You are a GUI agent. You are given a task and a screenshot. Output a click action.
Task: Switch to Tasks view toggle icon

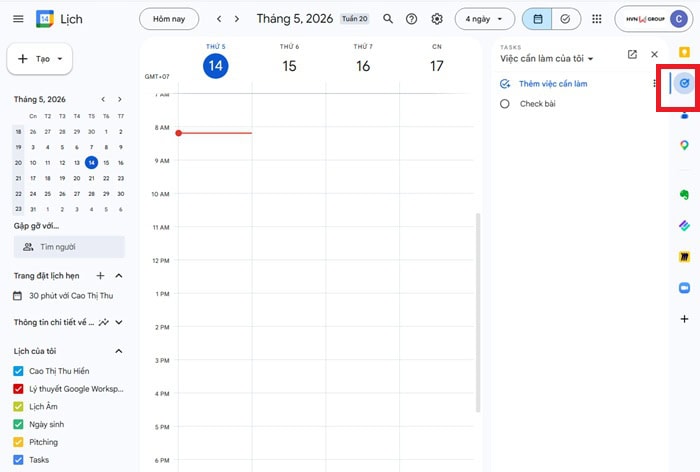click(x=566, y=19)
